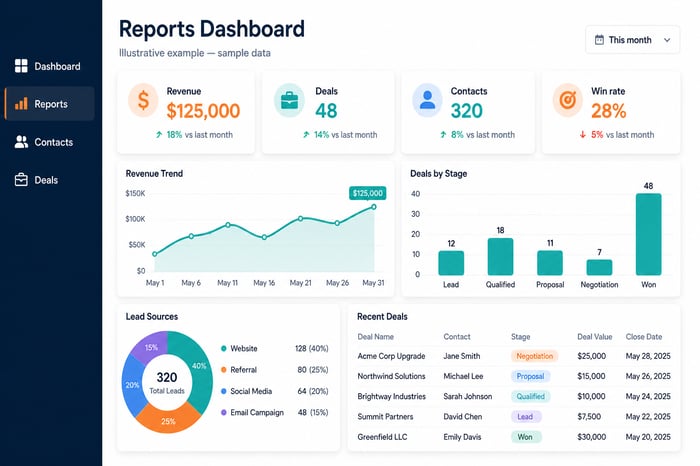
Task: Click the Stage column header
Action: point(521,337)
